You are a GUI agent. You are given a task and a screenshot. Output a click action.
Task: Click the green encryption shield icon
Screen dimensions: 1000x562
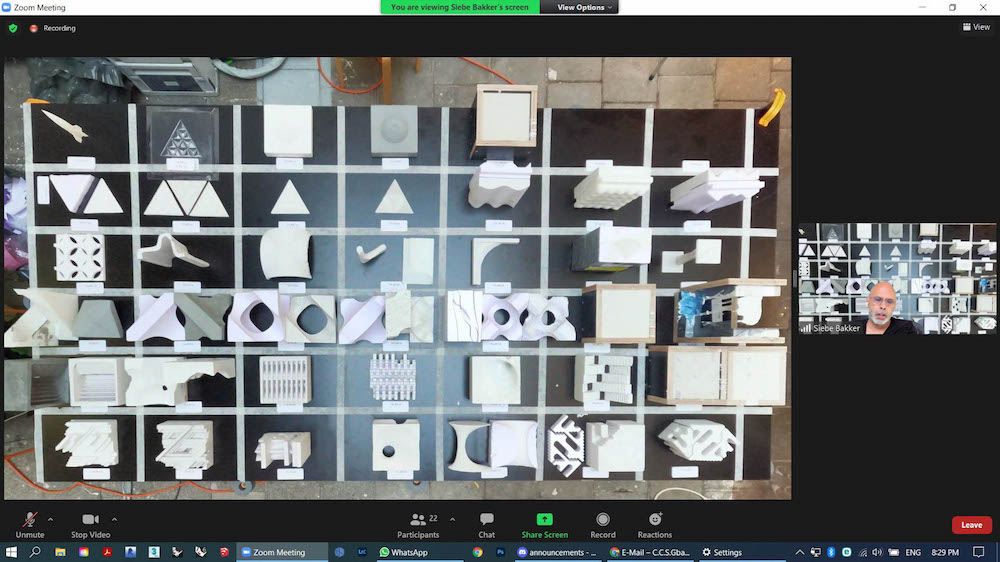[13, 28]
